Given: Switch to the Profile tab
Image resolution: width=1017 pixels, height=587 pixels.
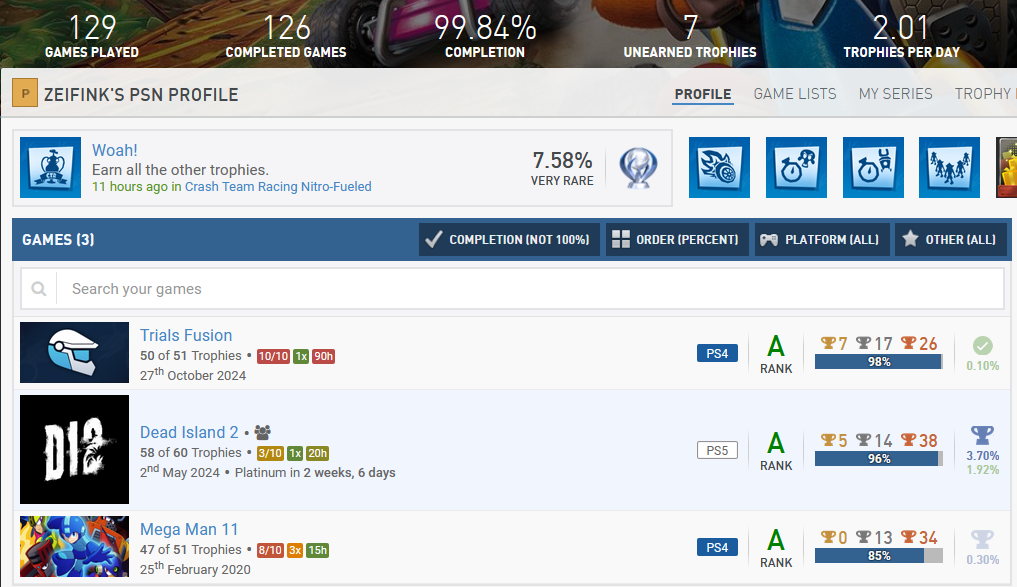Looking at the screenshot, I should [703, 94].
